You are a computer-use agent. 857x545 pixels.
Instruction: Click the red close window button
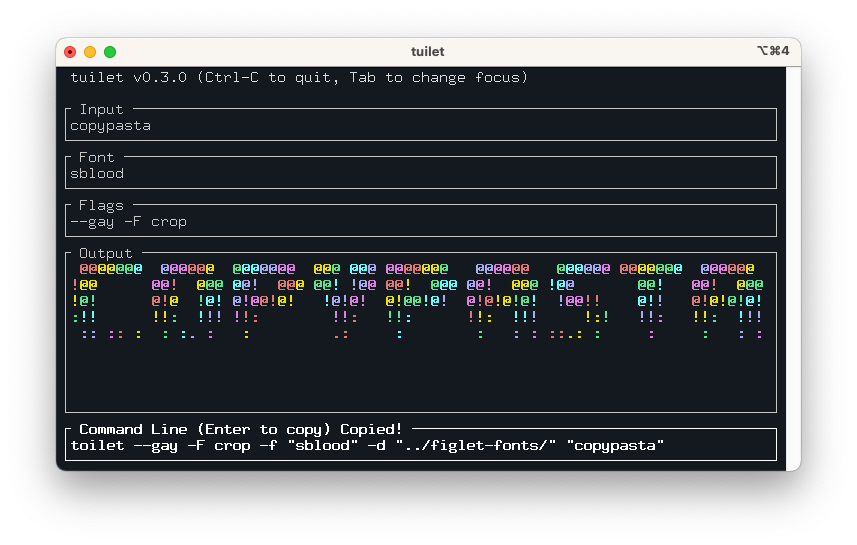point(70,52)
